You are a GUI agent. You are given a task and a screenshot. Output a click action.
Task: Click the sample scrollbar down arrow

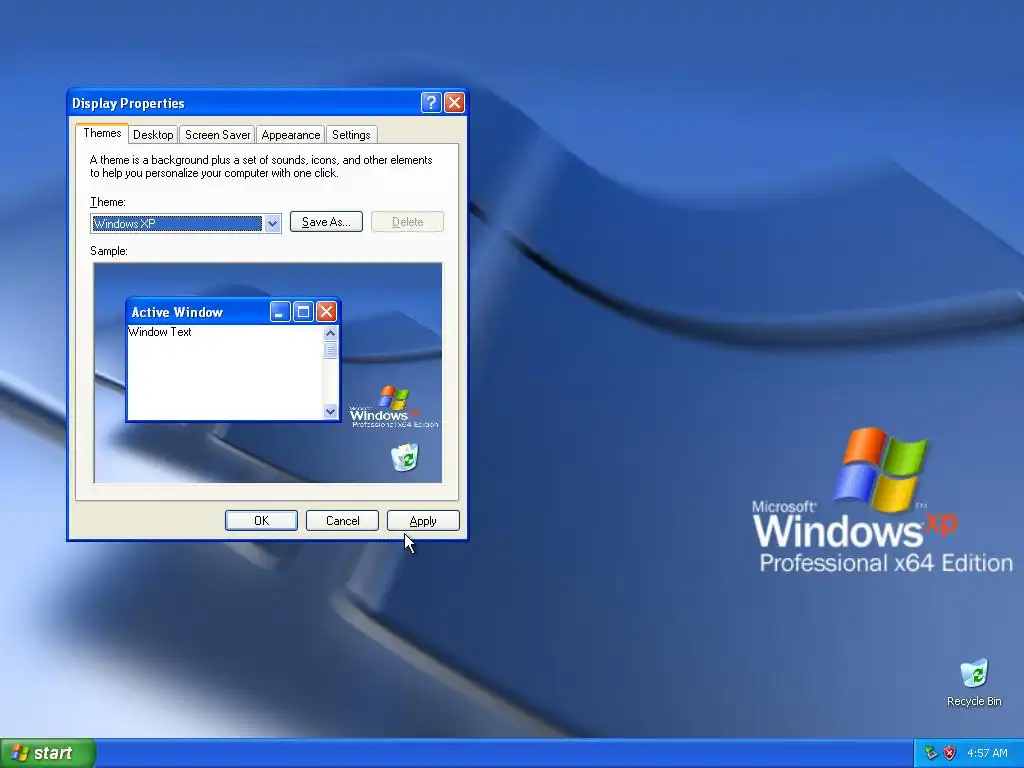[330, 411]
